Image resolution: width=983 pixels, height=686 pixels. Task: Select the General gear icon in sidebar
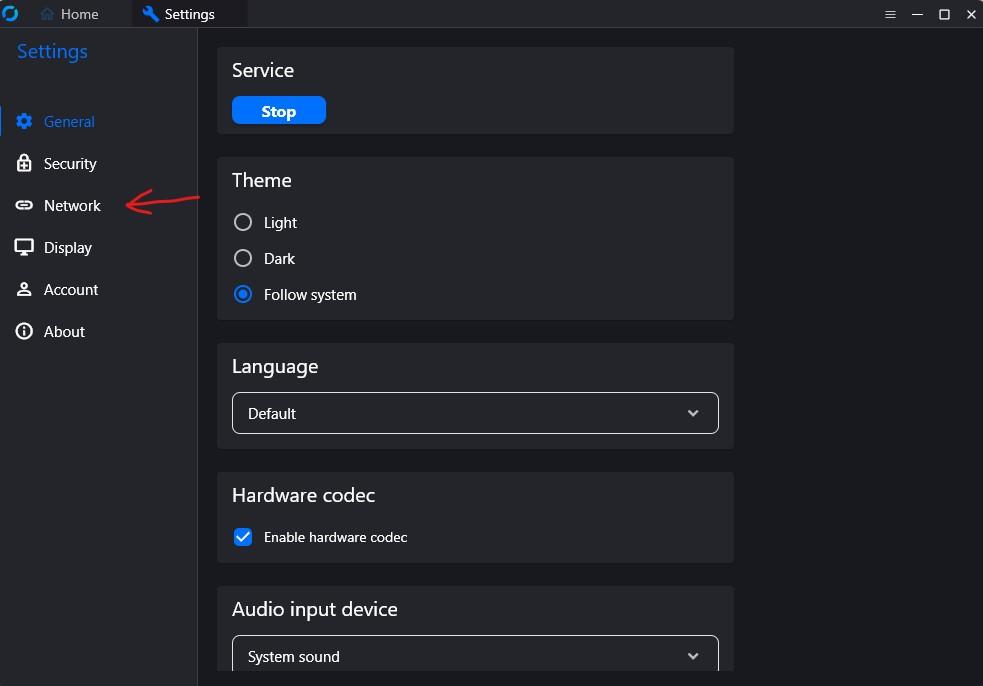pos(24,121)
